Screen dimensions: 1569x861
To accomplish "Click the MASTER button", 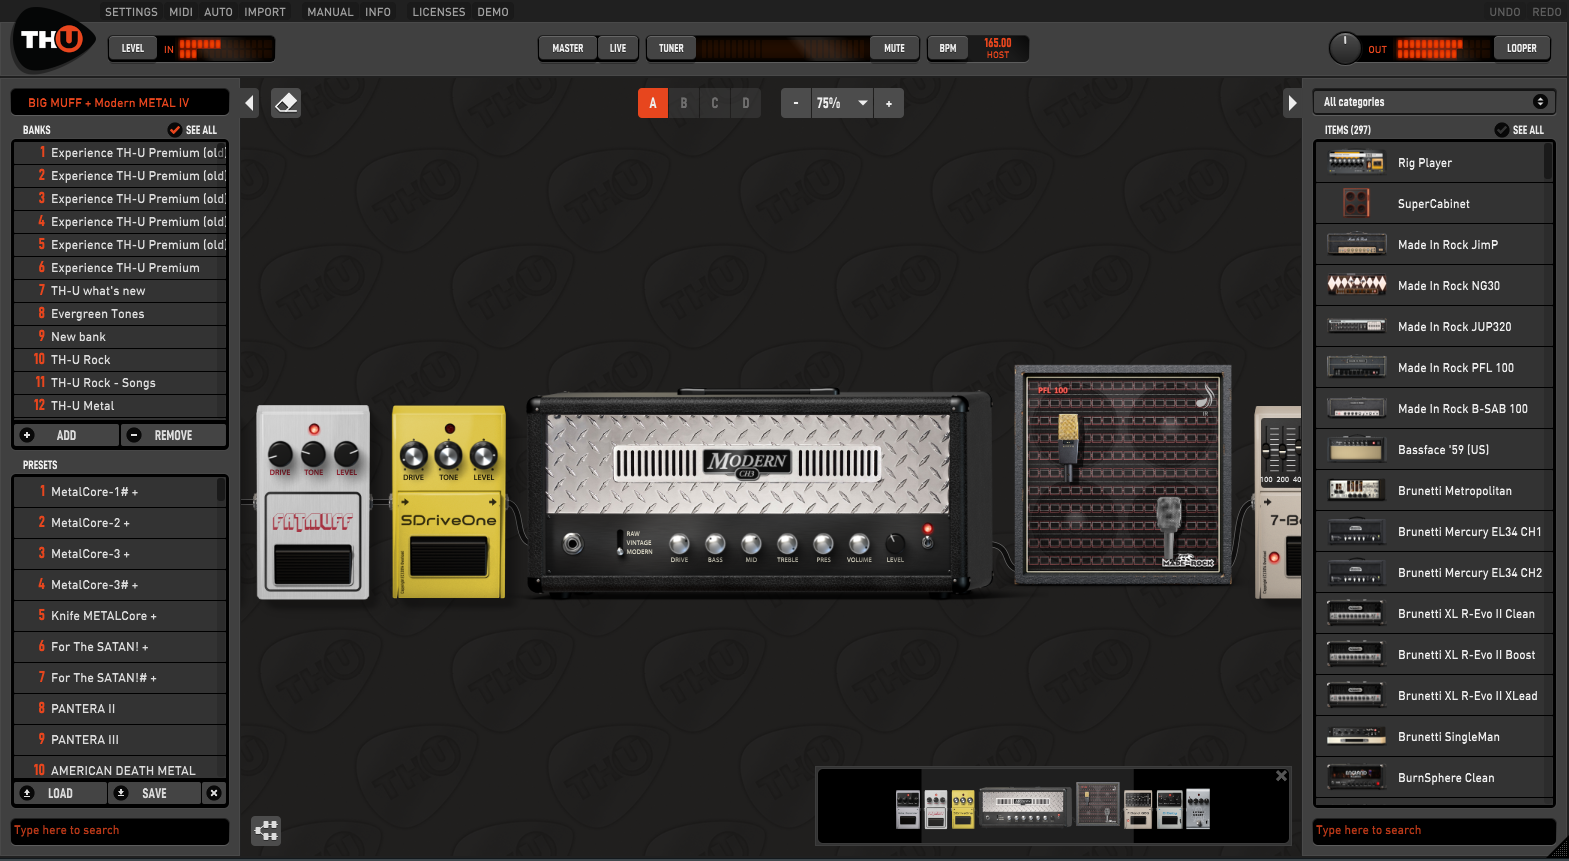I will click(x=568, y=48).
